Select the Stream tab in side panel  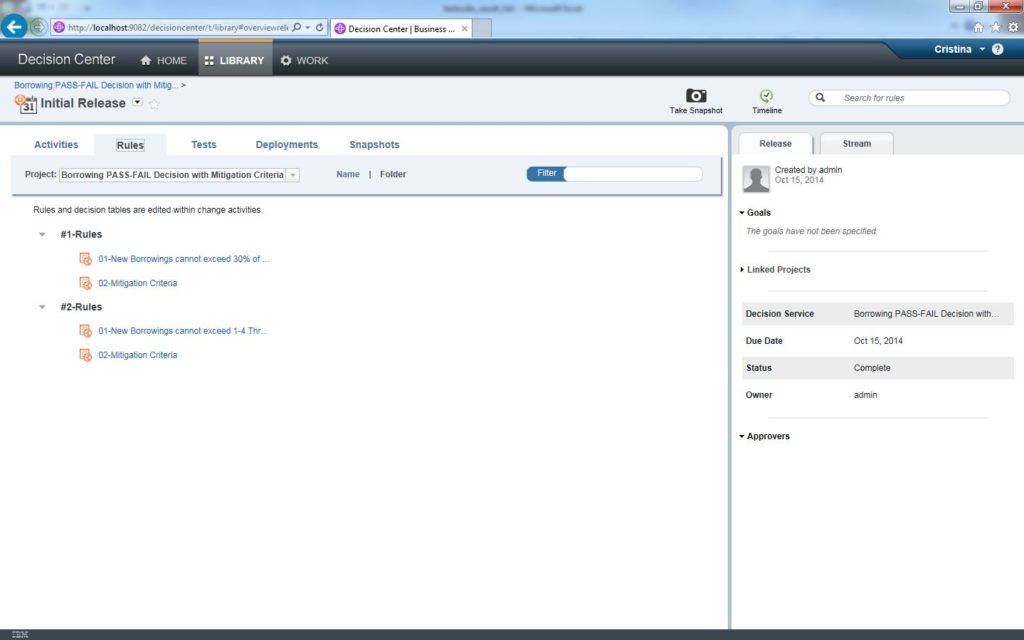[856, 144]
